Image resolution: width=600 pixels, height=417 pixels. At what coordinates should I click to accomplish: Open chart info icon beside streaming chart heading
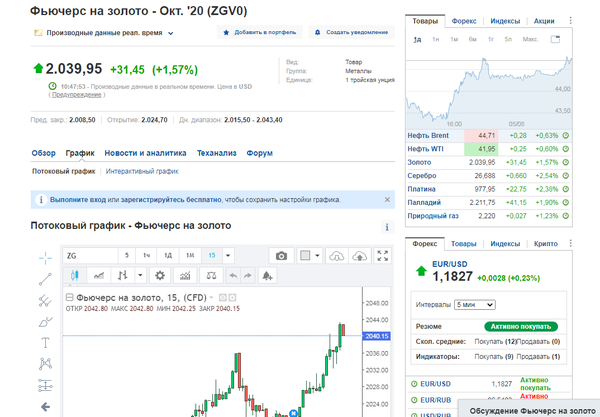coord(387,227)
